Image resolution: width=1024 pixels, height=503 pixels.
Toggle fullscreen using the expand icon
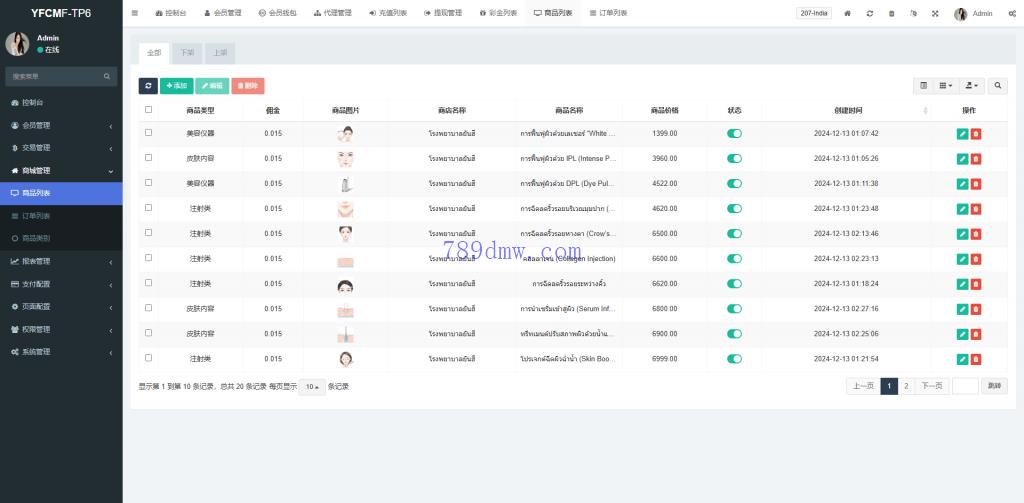(935, 13)
